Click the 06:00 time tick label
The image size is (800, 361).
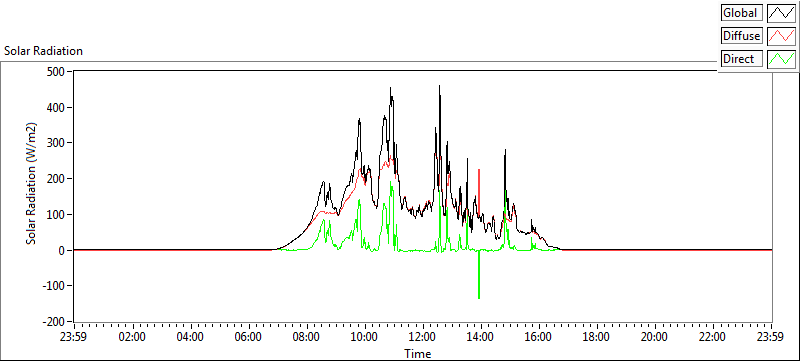(x=249, y=337)
